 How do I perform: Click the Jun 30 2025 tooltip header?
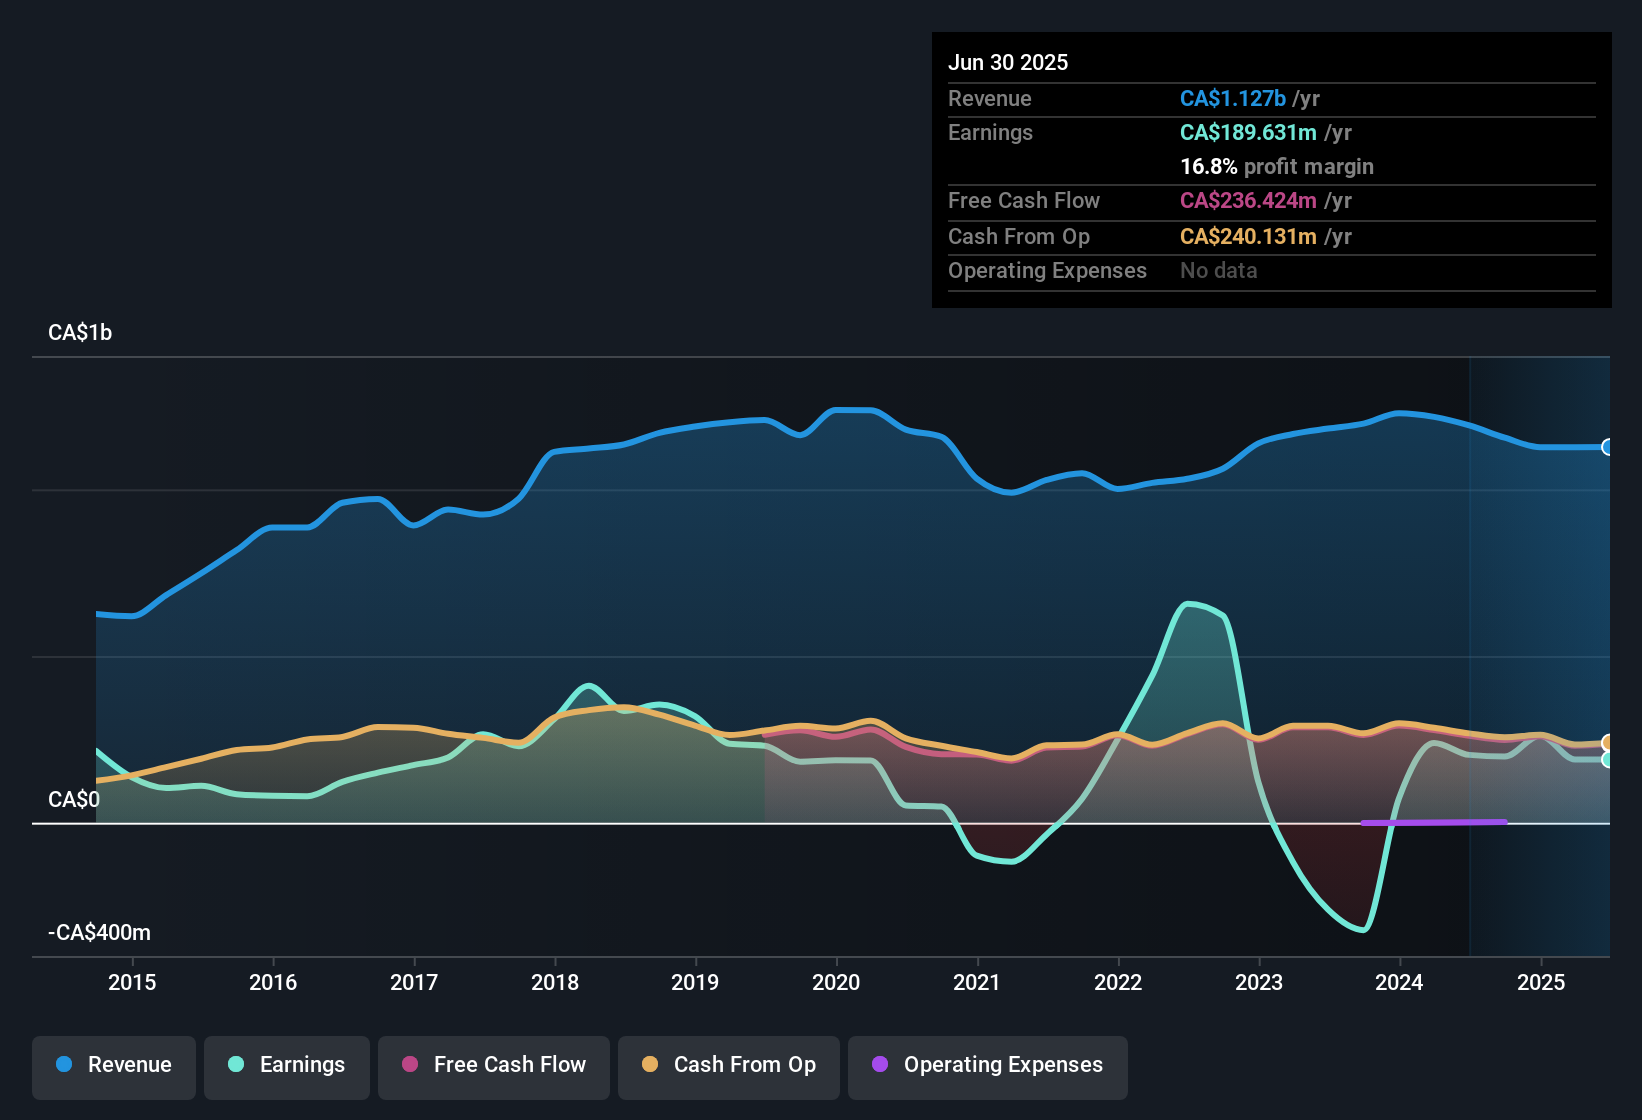click(x=1008, y=62)
